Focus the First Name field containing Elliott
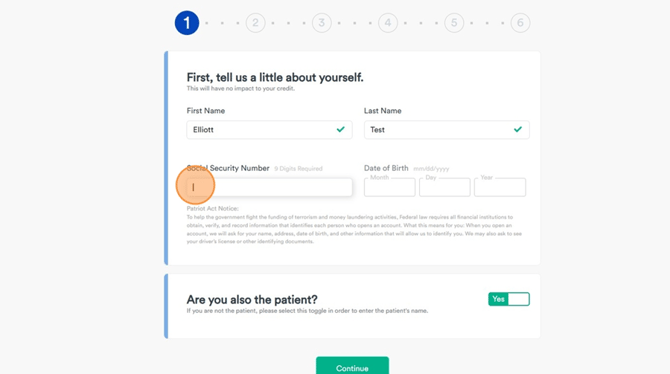Image resolution: width=670 pixels, height=374 pixels. [269, 130]
